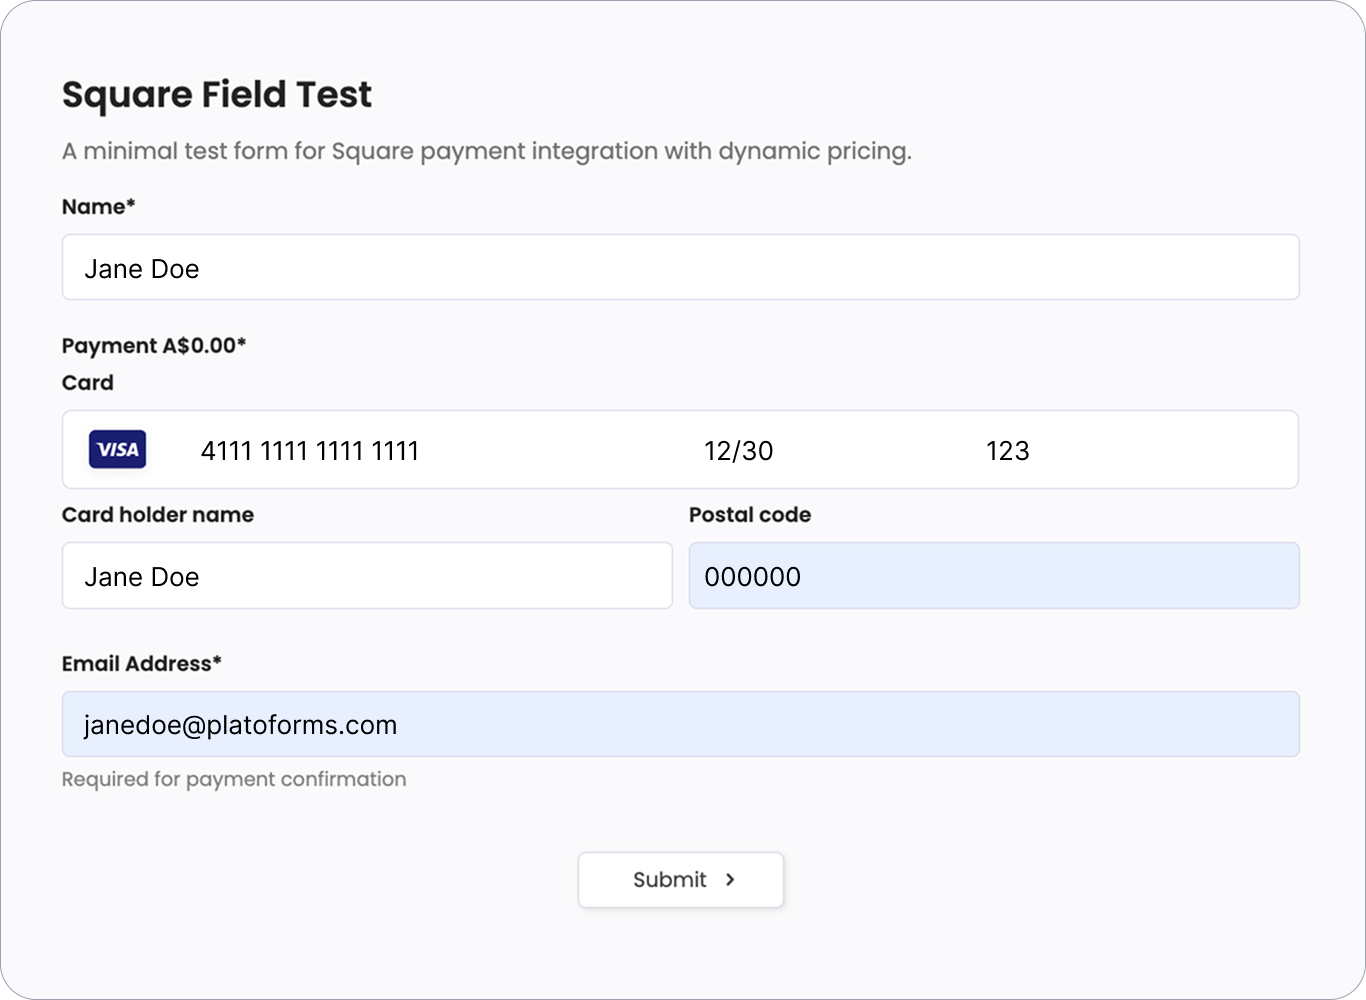
Task: Click the 'Square Field Test' heading
Action: [x=217, y=95]
